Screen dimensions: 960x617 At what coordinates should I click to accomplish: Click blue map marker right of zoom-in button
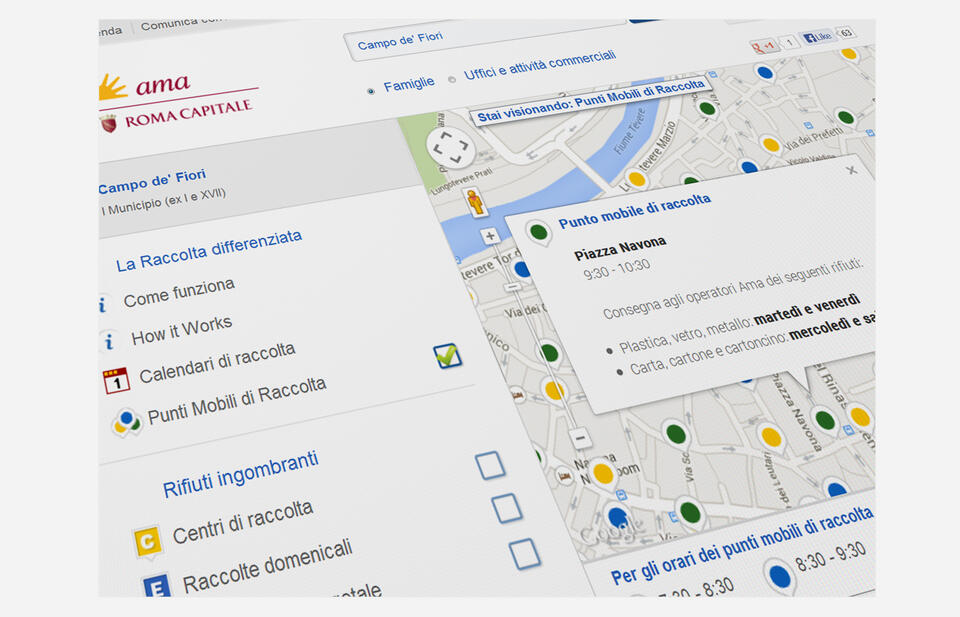click(x=522, y=269)
